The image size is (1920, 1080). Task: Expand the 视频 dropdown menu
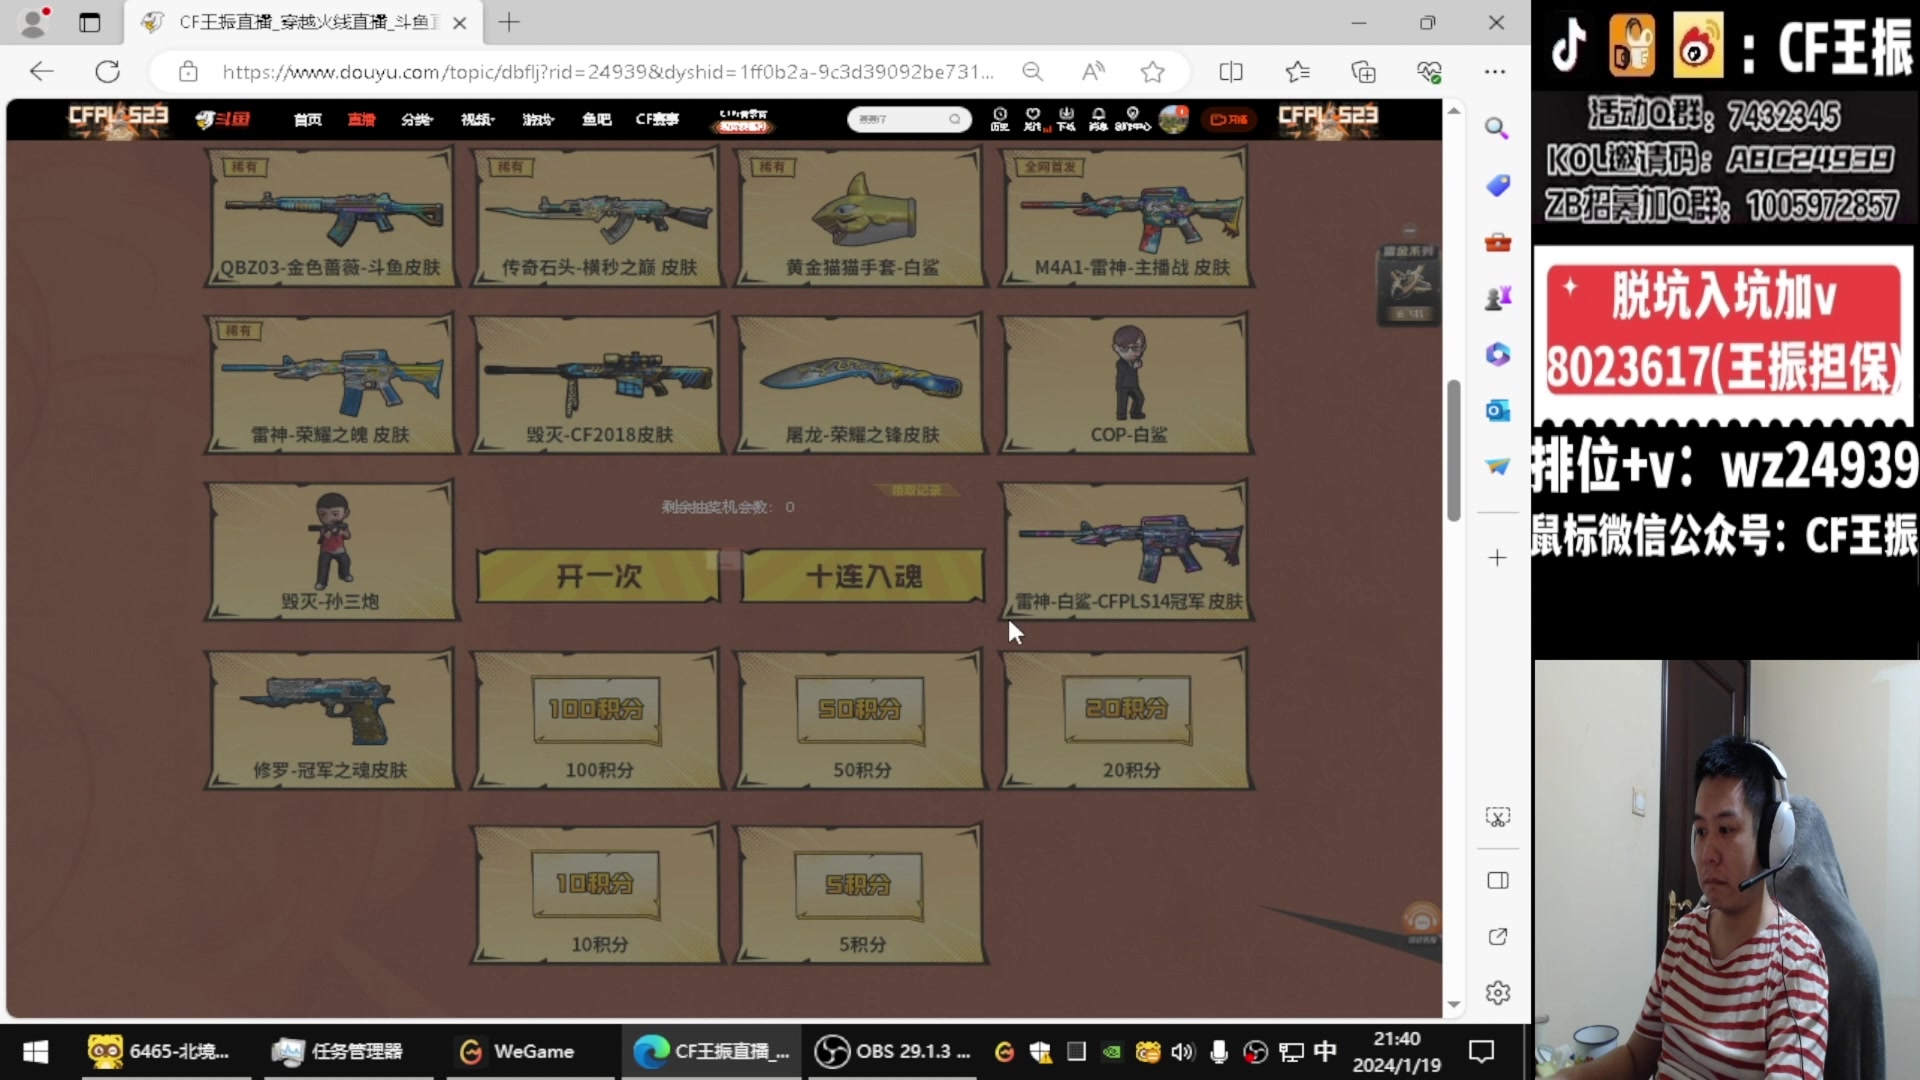tap(477, 120)
